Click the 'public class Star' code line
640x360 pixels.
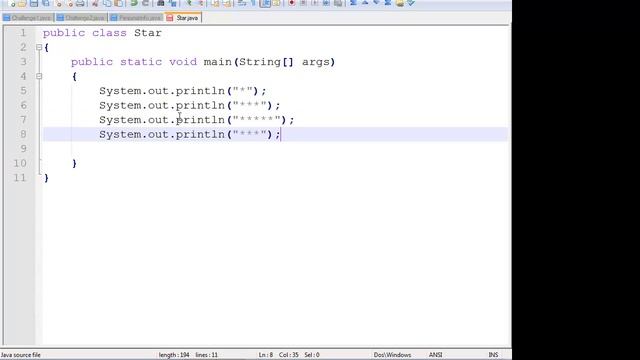[102, 33]
